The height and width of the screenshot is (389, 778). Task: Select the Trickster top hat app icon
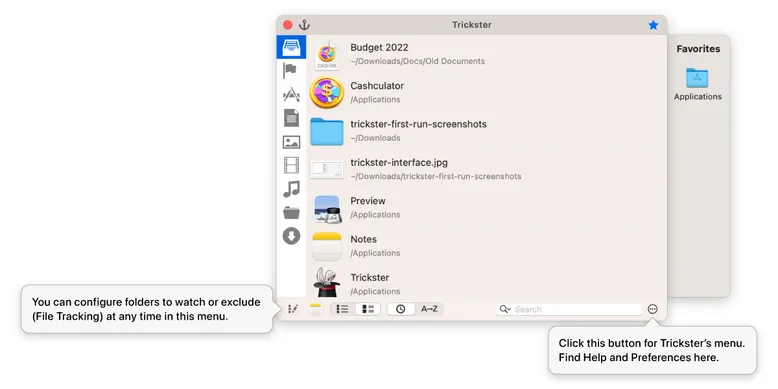(326, 283)
